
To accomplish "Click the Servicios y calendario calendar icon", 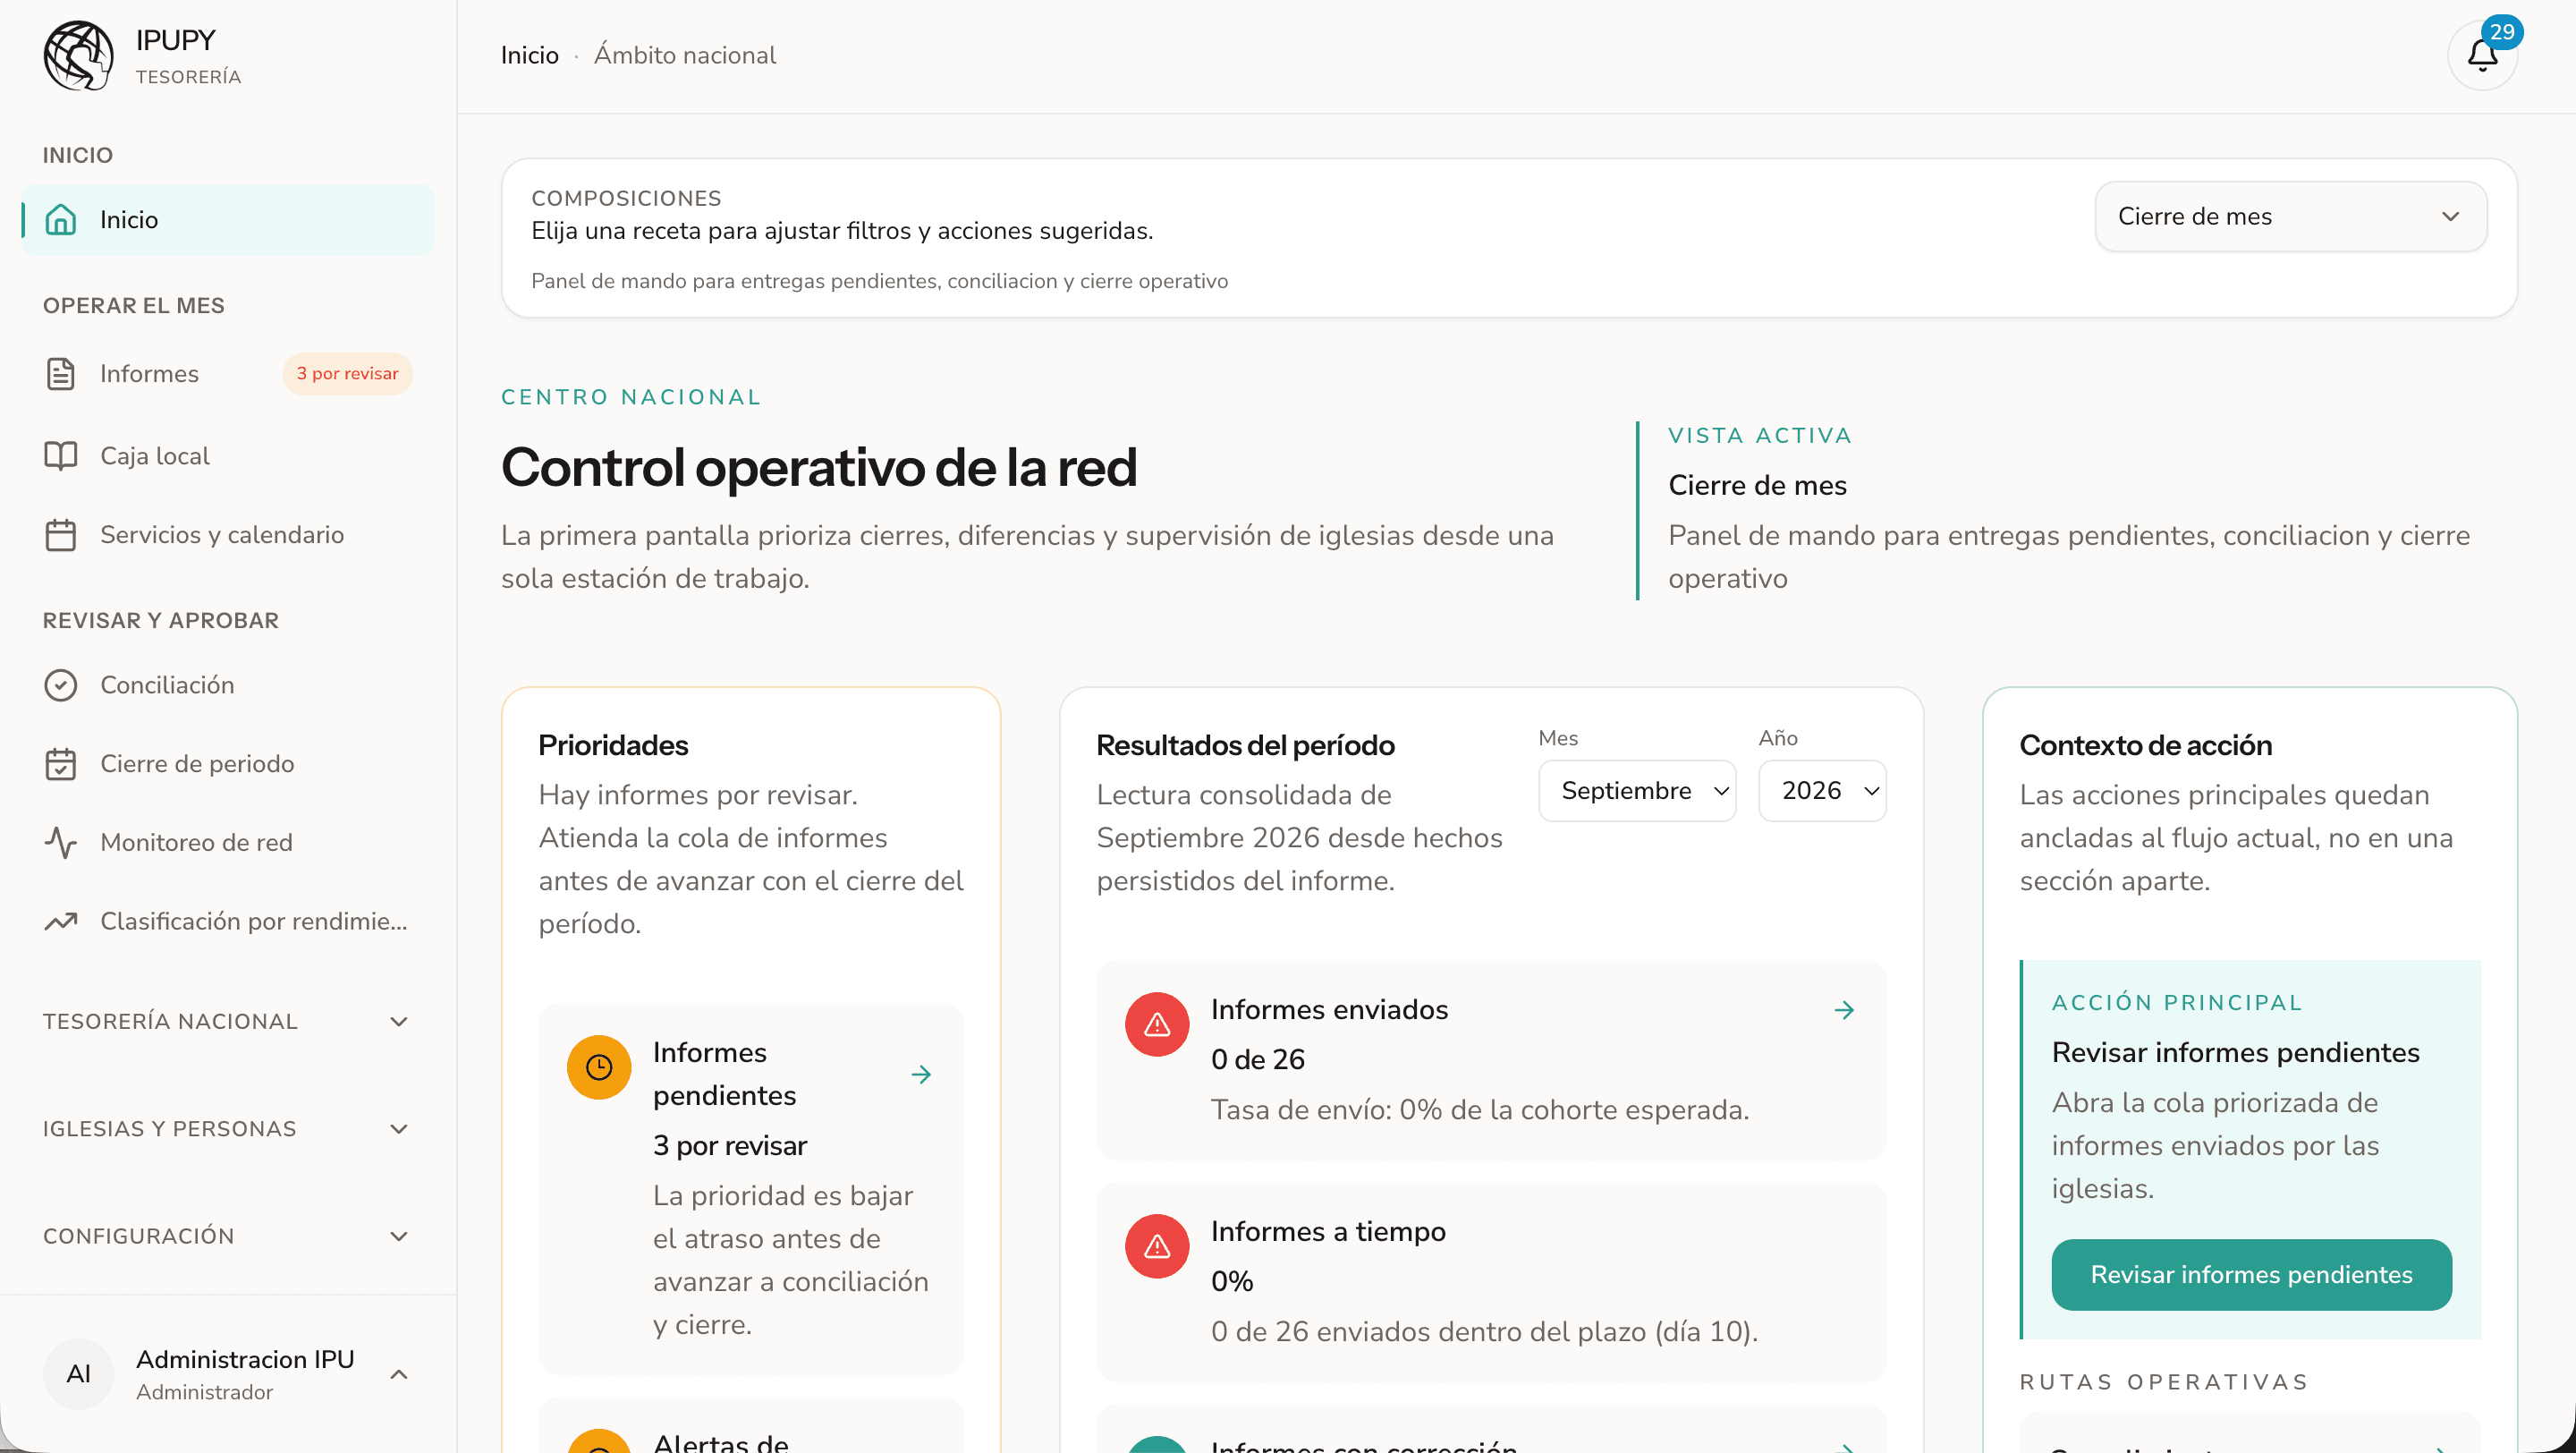I will coord(61,535).
